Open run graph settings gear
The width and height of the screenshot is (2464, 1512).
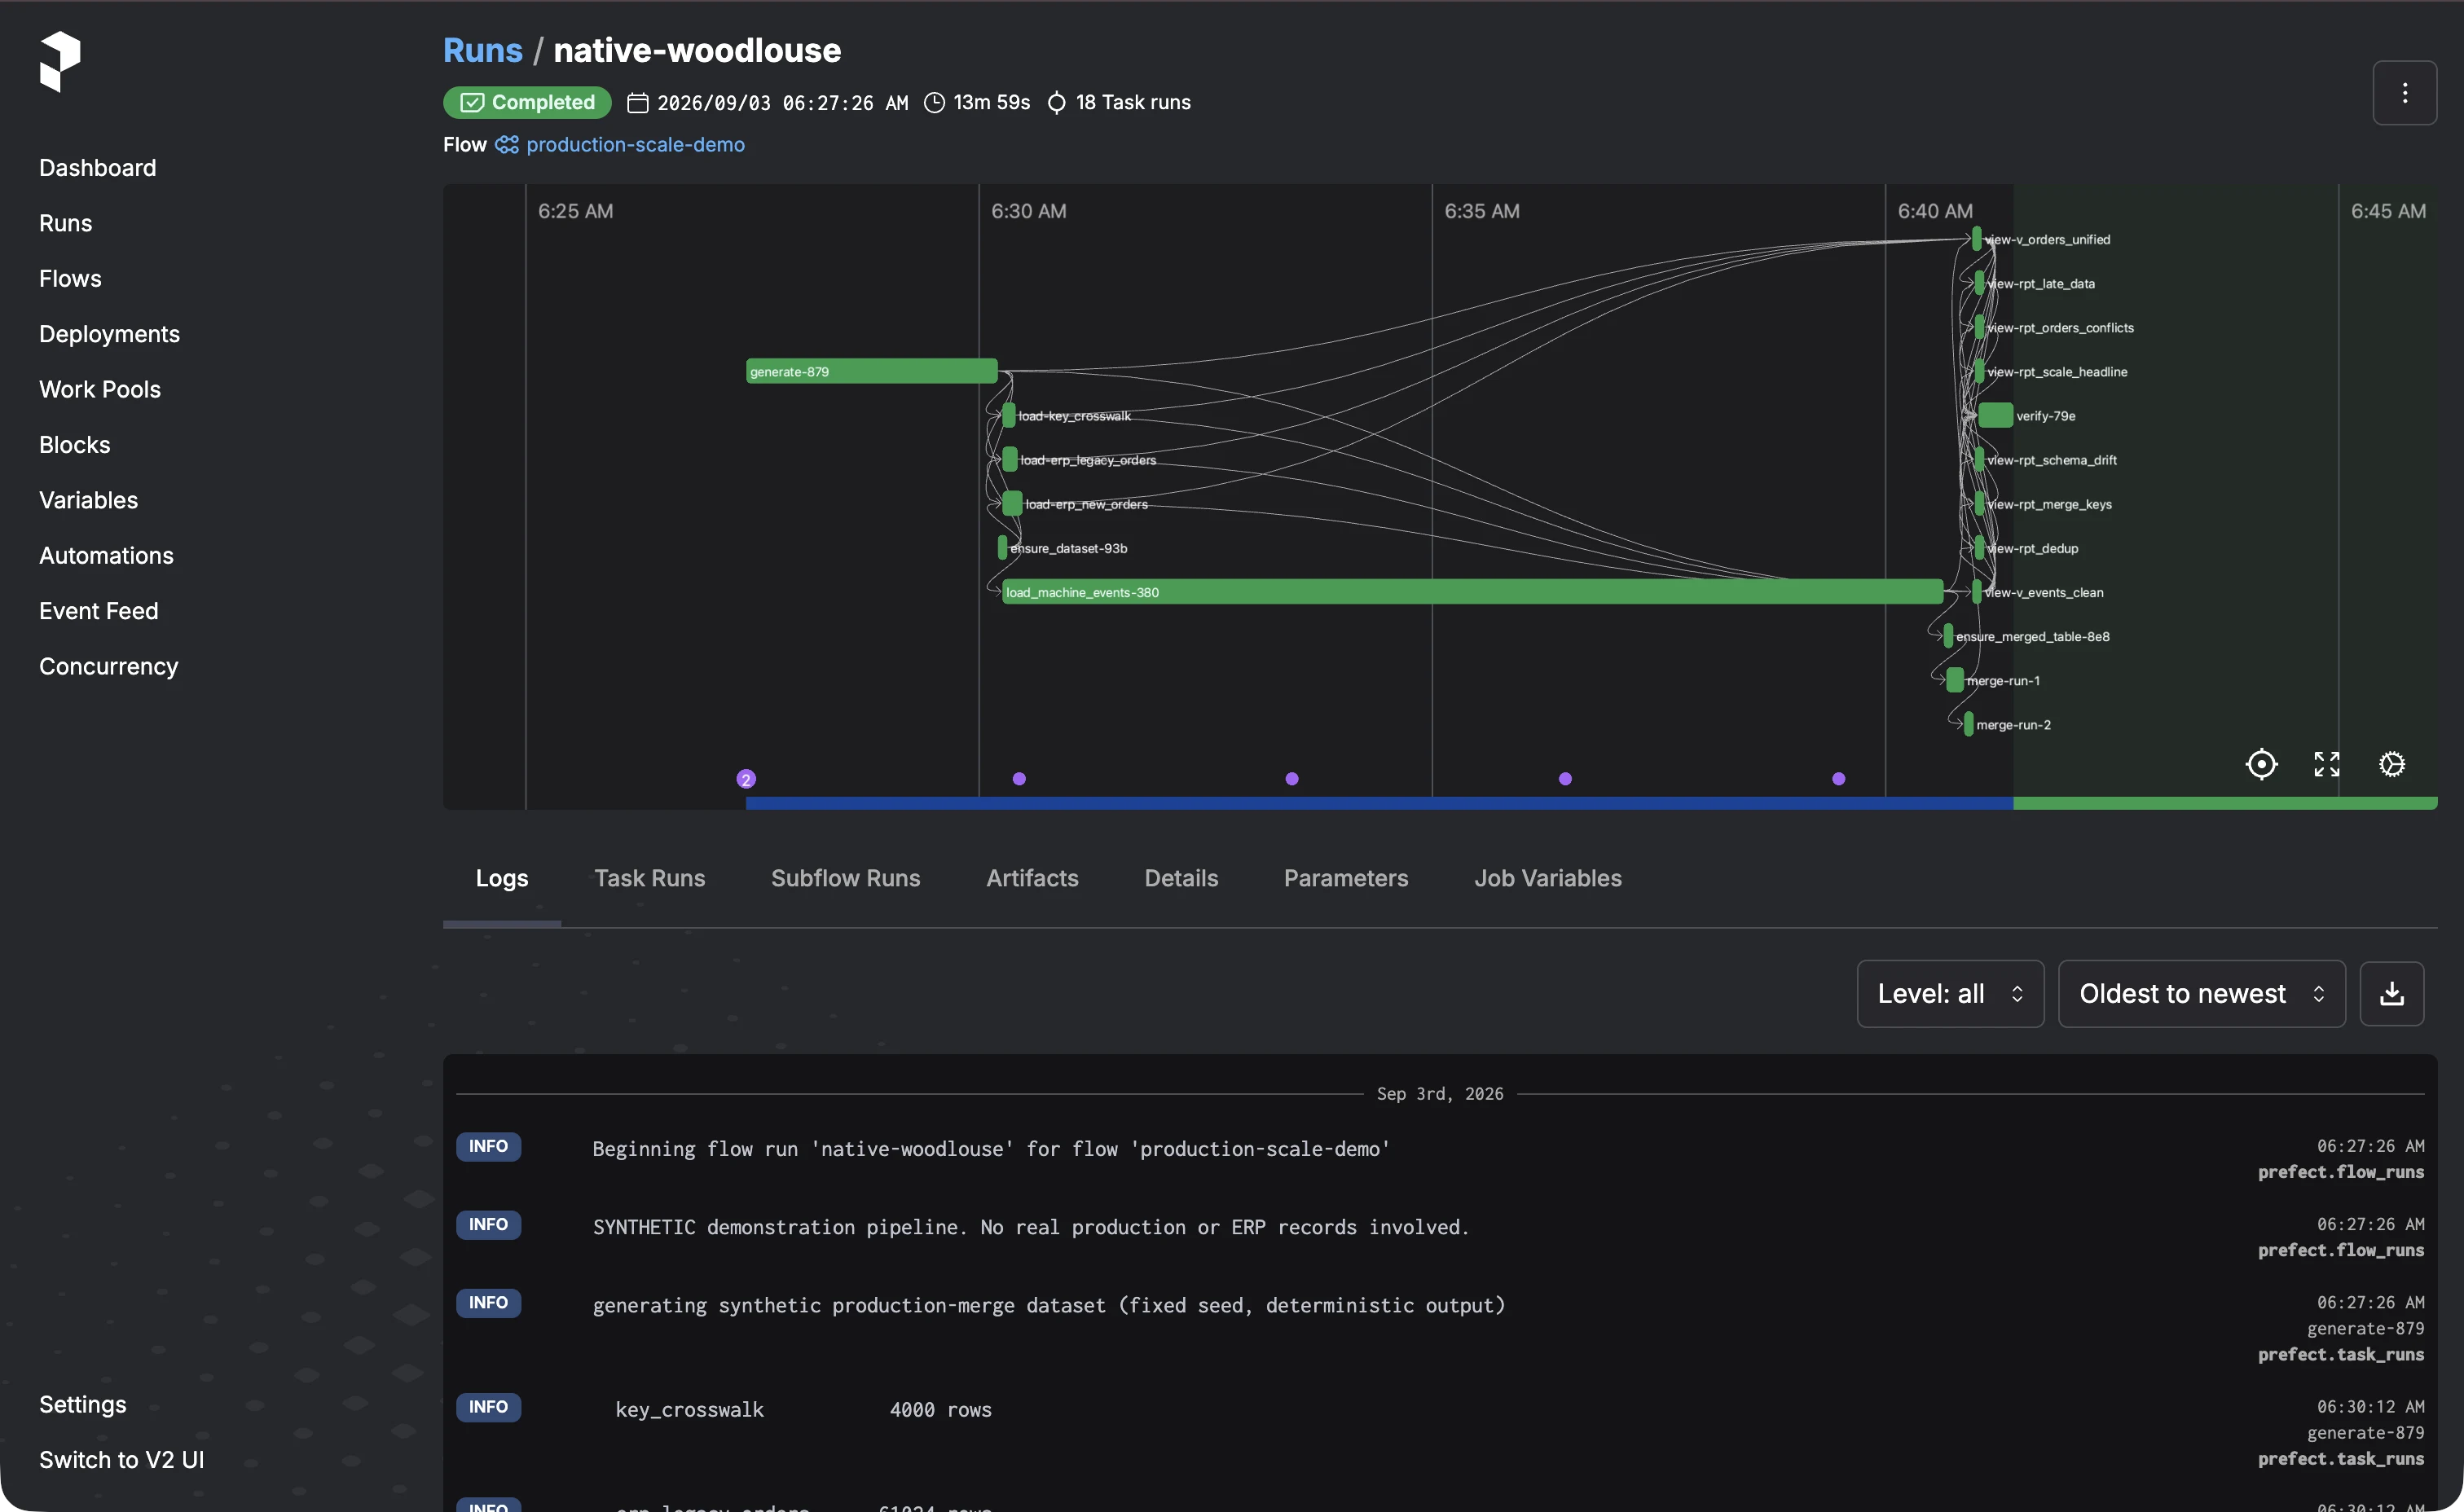(x=2391, y=764)
